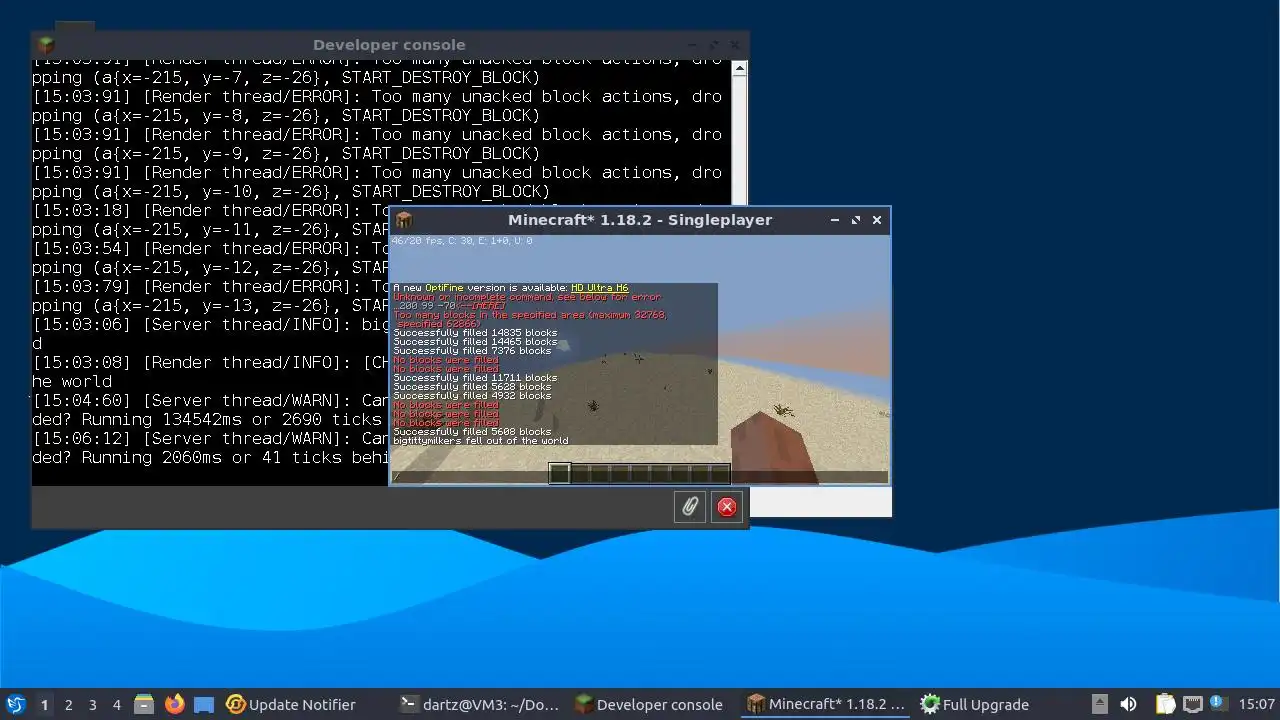Viewport: 1280px width, 720px height.
Task: Close the Developer console window
Action: pos(735,45)
